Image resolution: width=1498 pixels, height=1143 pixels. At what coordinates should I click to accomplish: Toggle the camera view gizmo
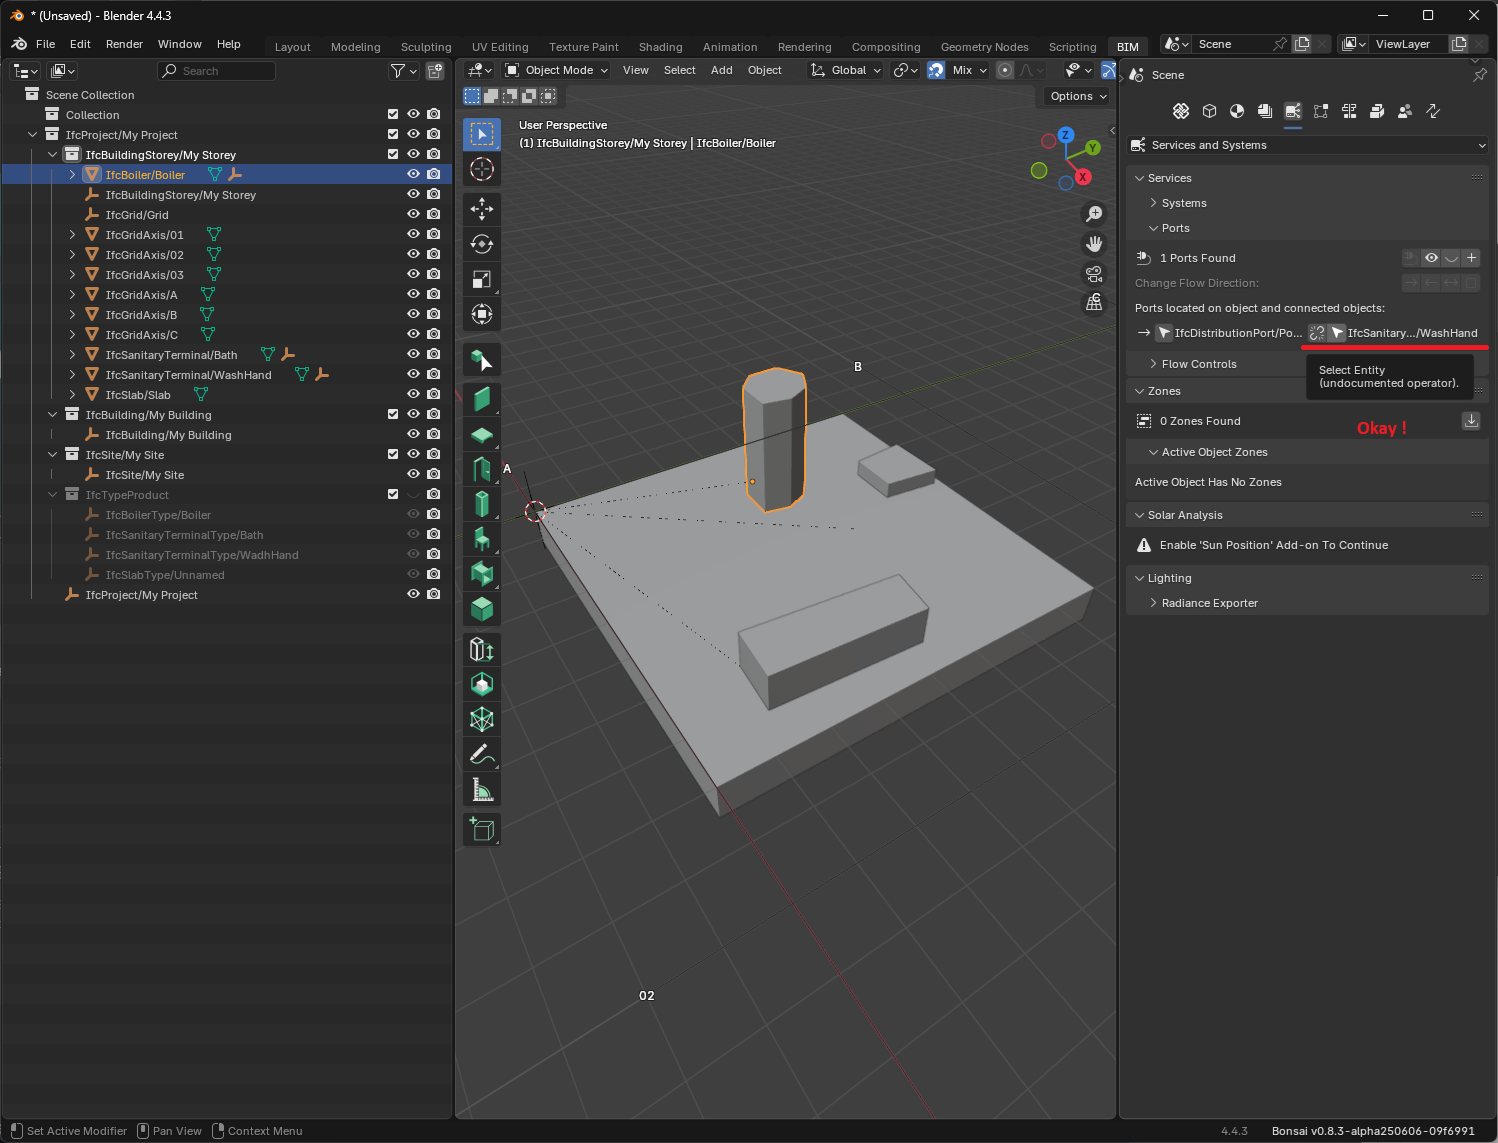pyautogui.click(x=1094, y=273)
